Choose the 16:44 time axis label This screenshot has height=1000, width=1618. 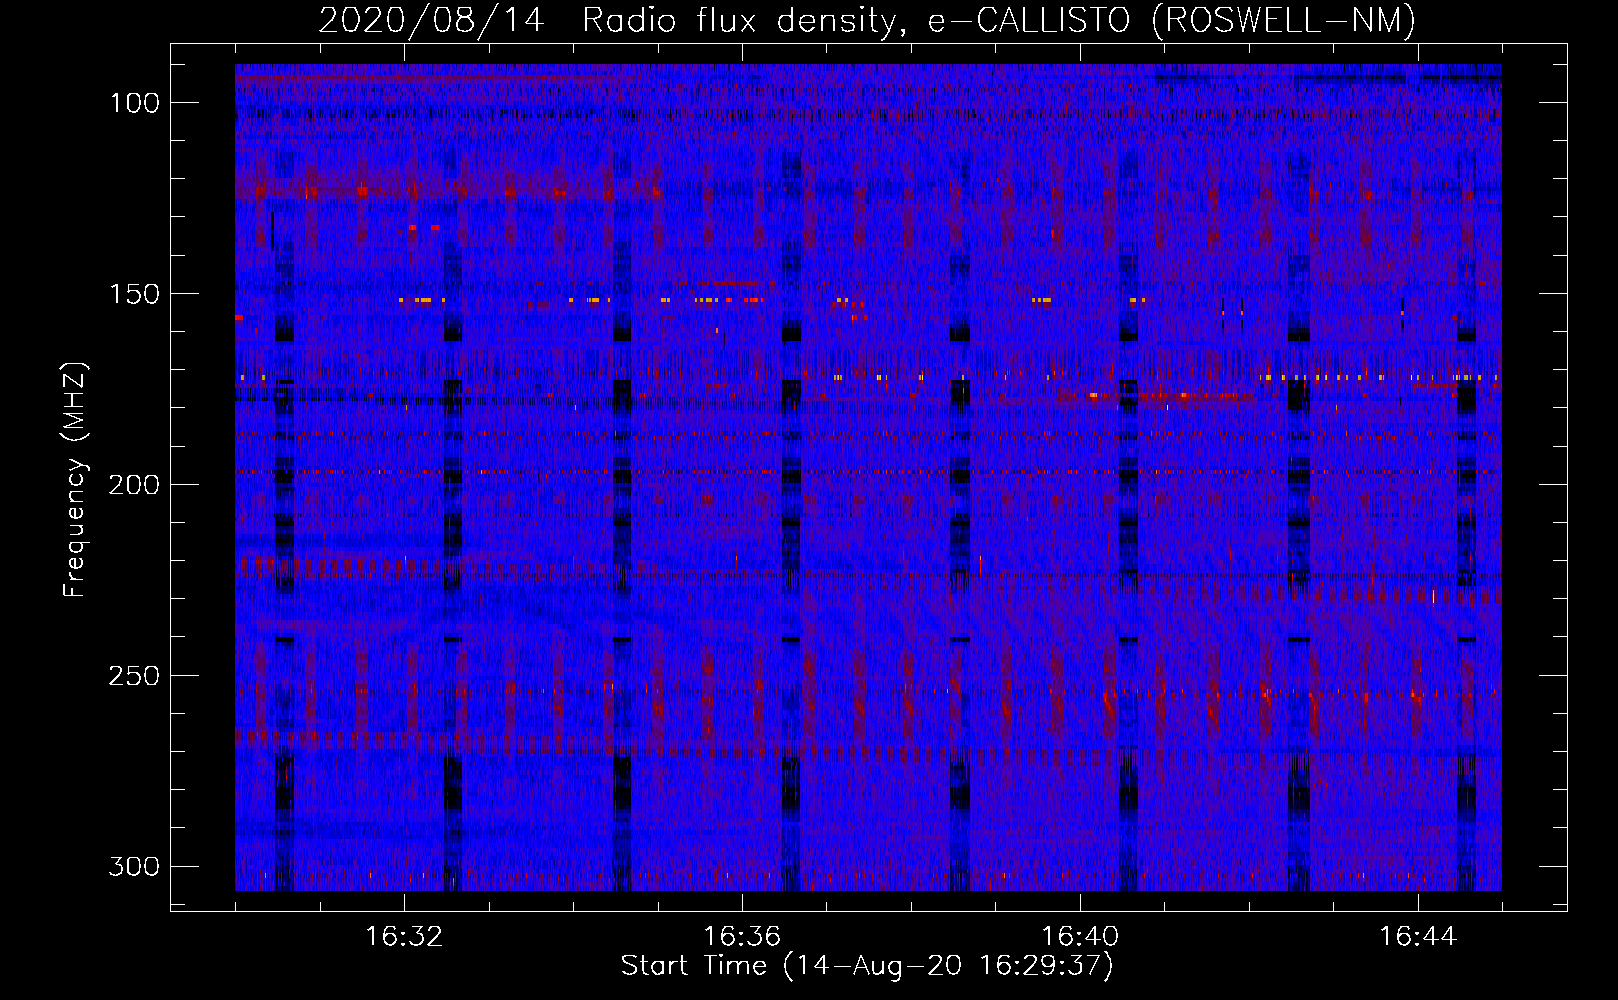pyautogui.click(x=1418, y=937)
